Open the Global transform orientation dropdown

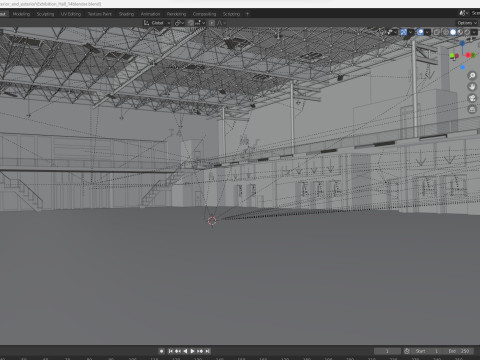pos(157,23)
